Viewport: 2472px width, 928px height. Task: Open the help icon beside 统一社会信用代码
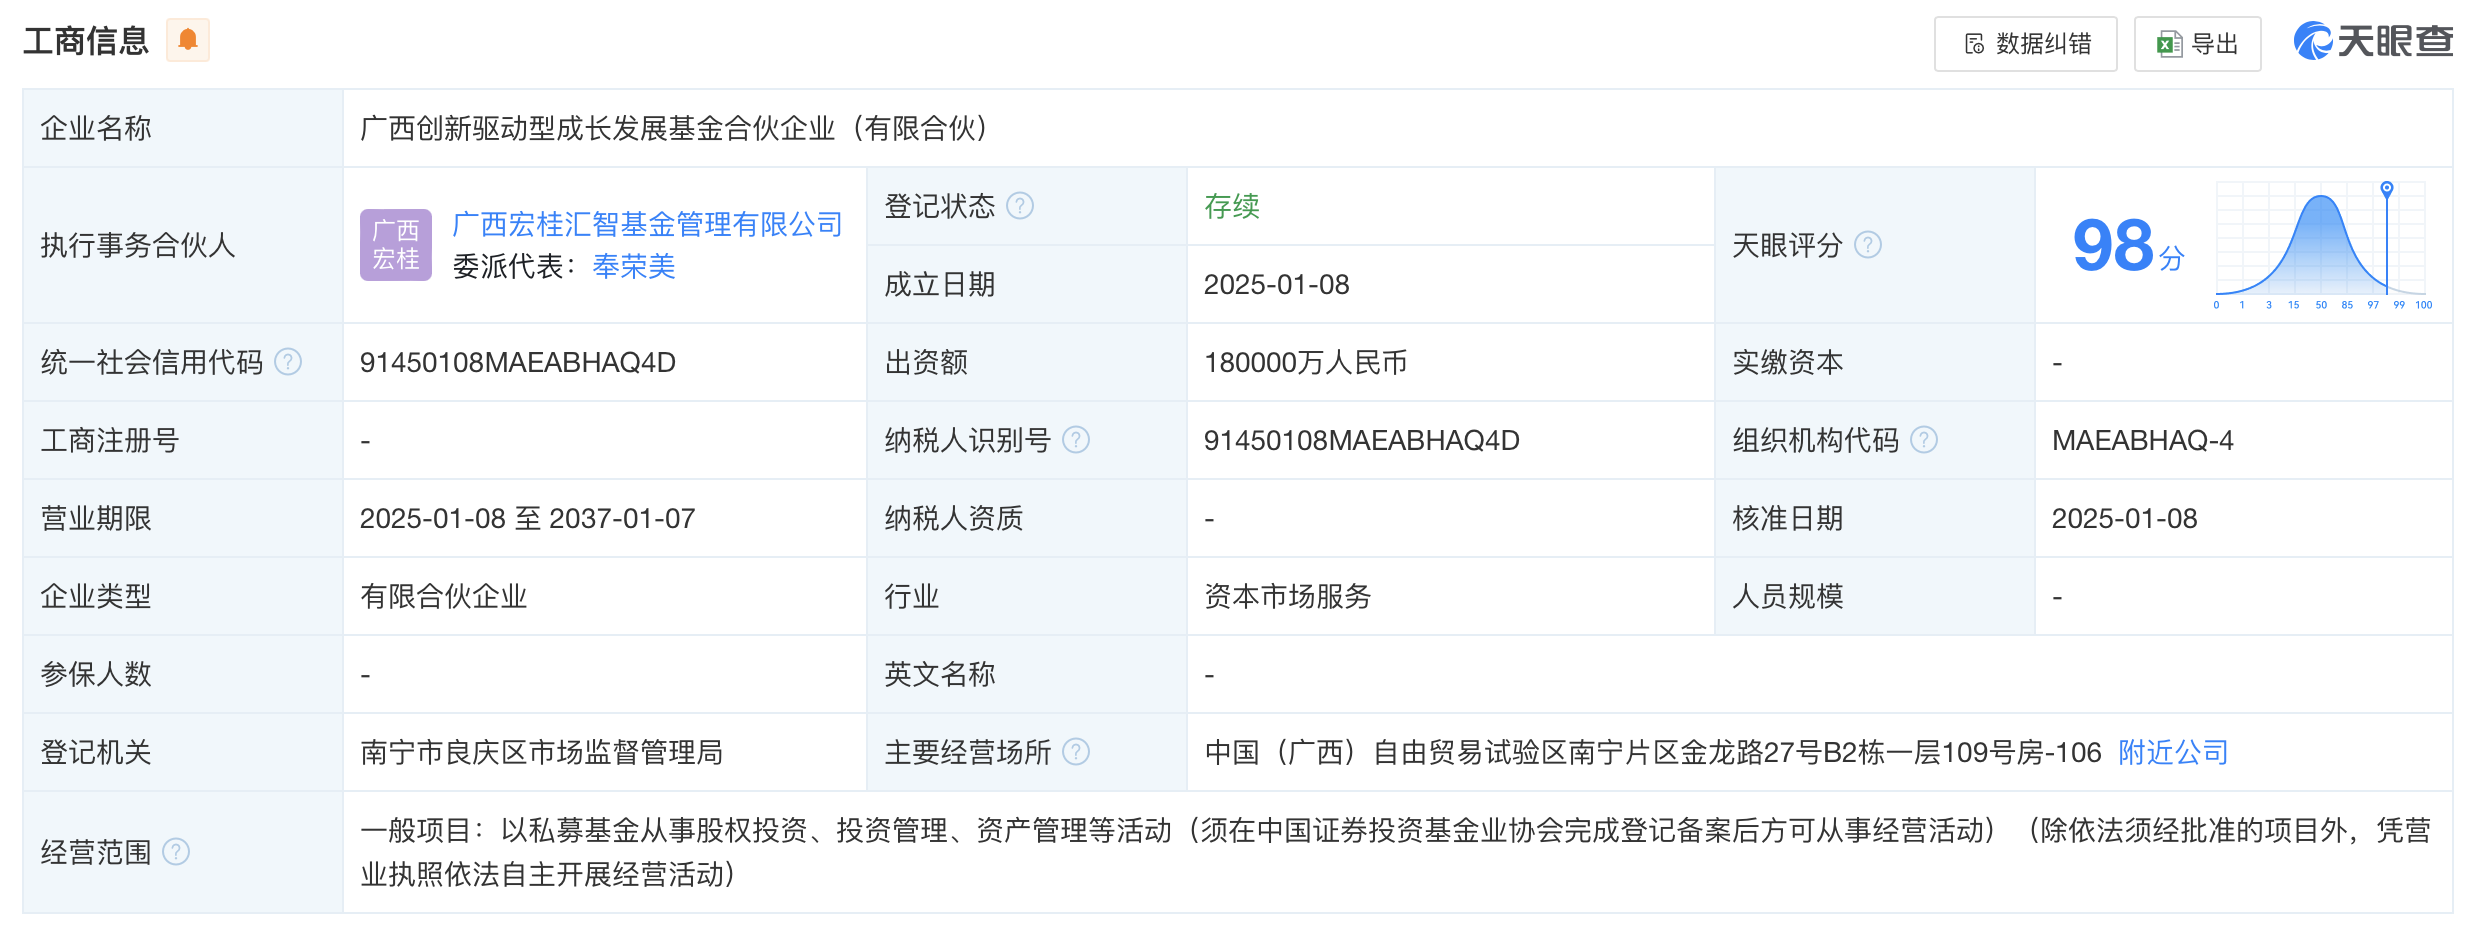coord(288,362)
